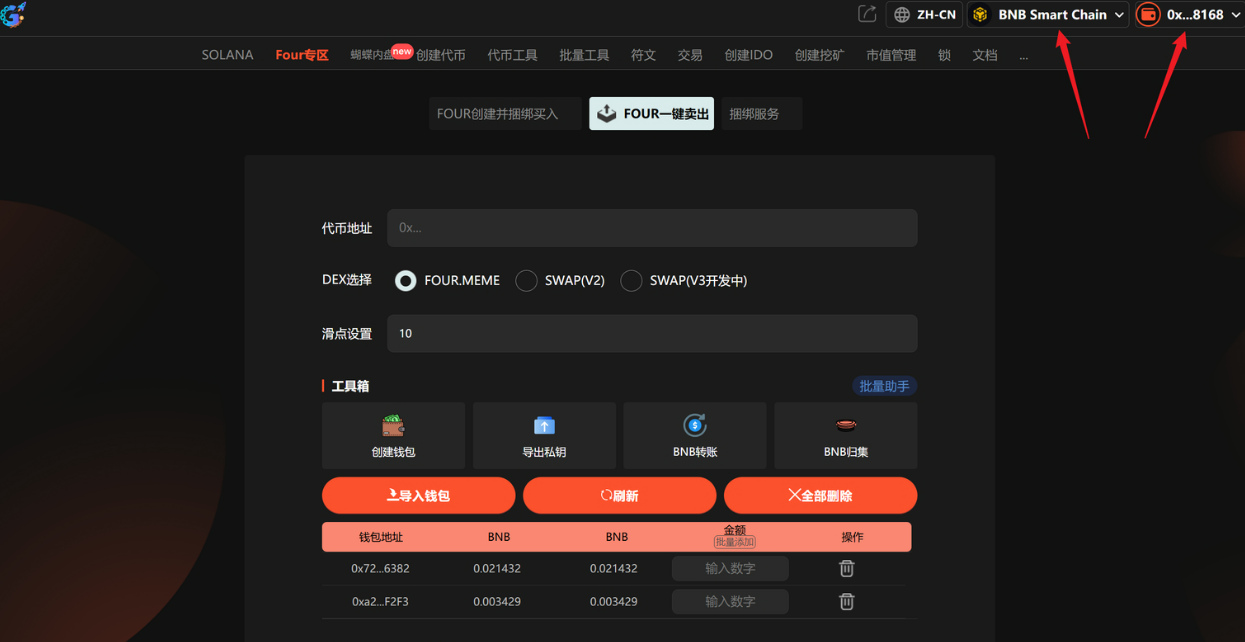Click the site logo in the top-left corner
This screenshot has width=1245, height=642.
14,16
